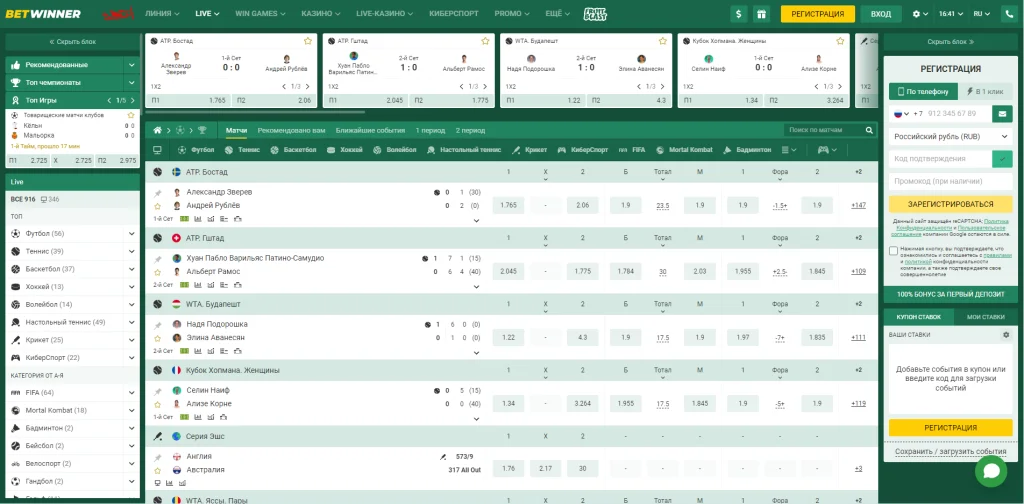The width and height of the screenshot is (1024, 504).
Task: Pin the Англия vs Австралия match
Action: 157,457
